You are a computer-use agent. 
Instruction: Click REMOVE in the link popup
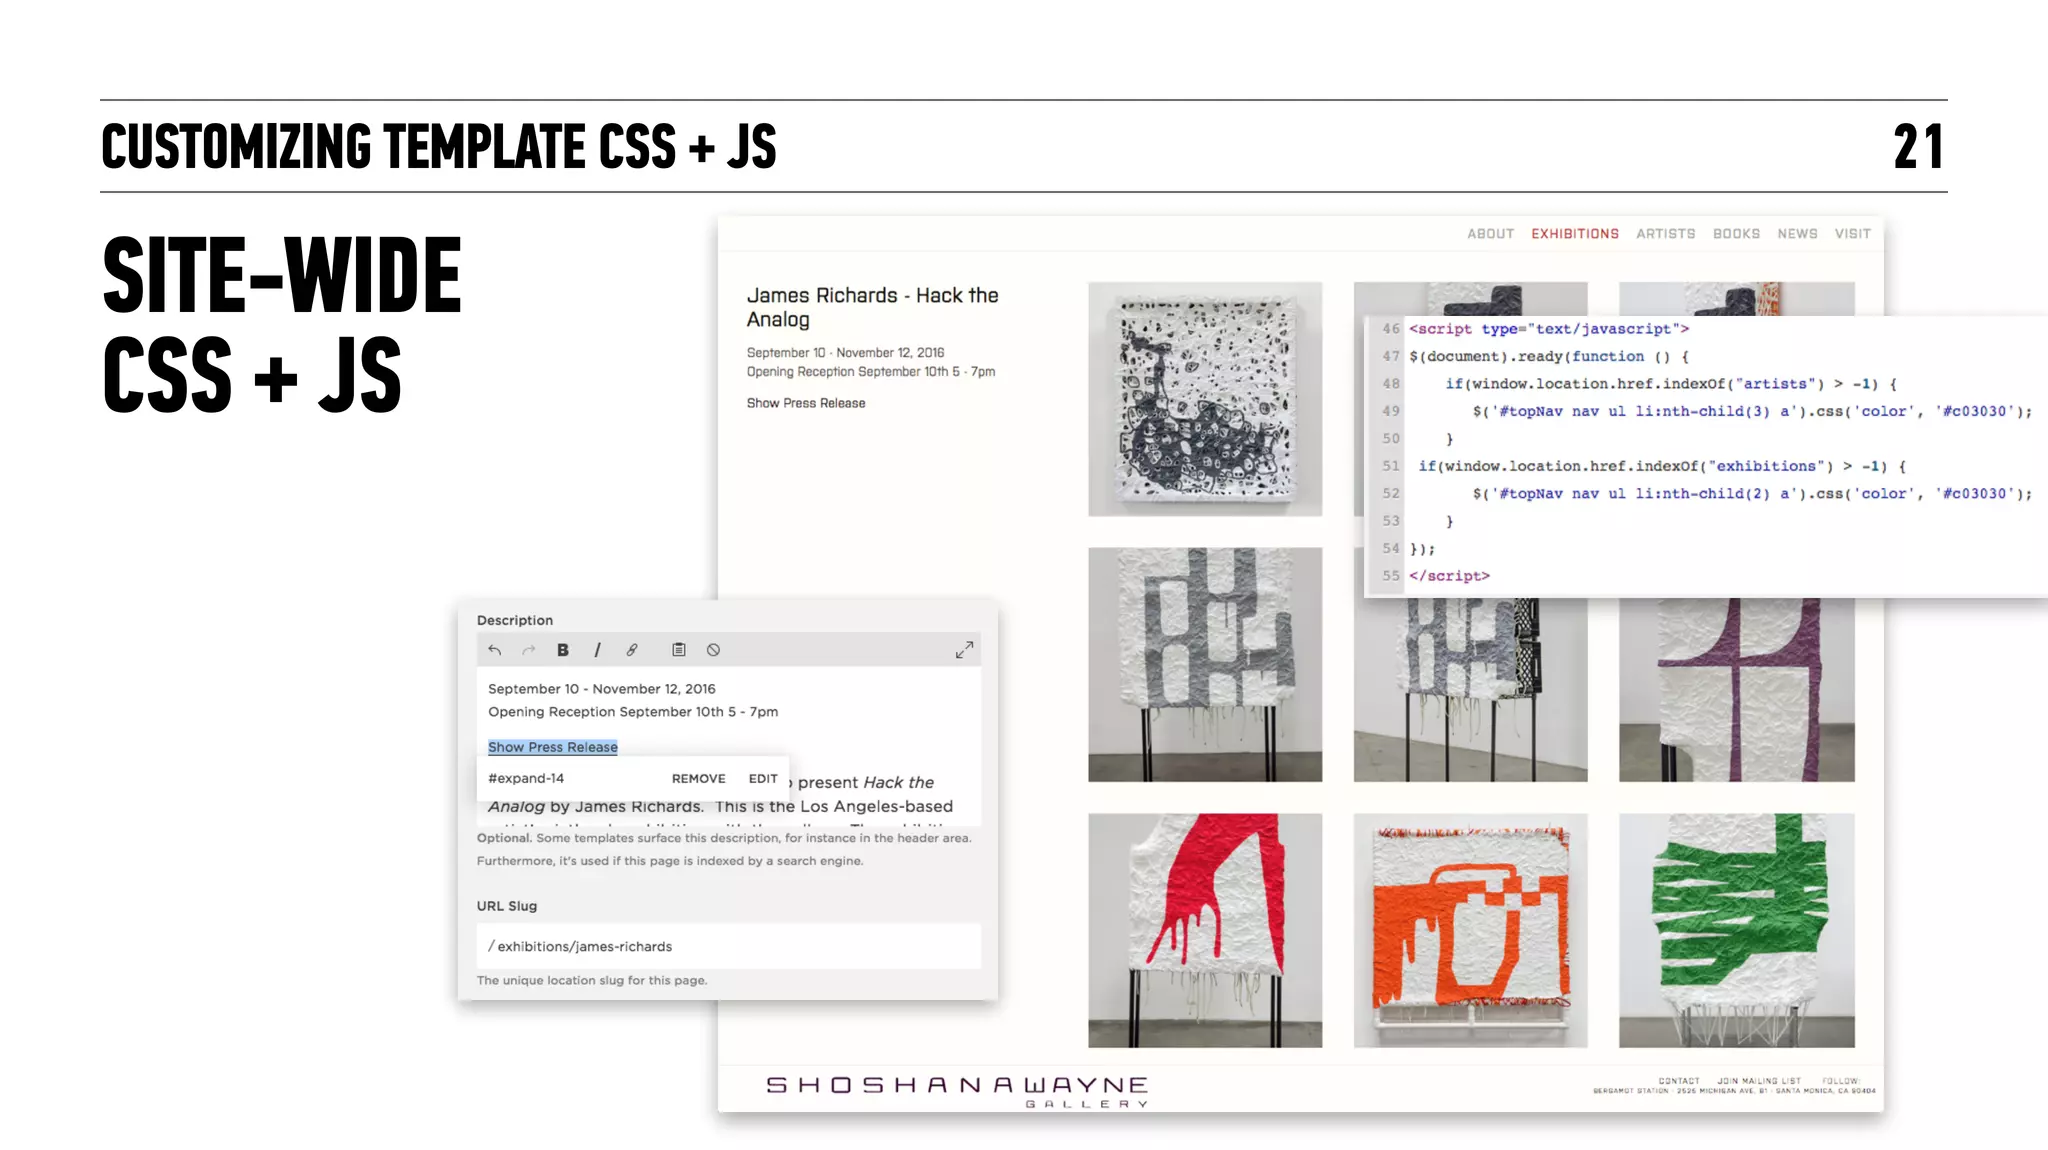pyautogui.click(x=699, y=778)
